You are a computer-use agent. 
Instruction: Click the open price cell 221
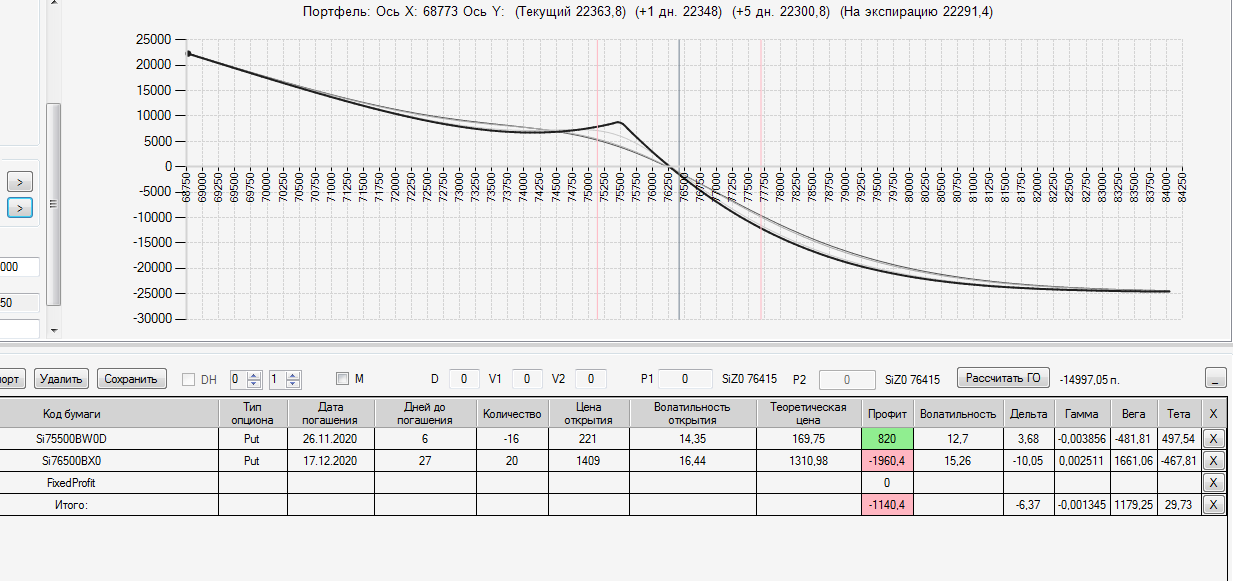(589, 438)
